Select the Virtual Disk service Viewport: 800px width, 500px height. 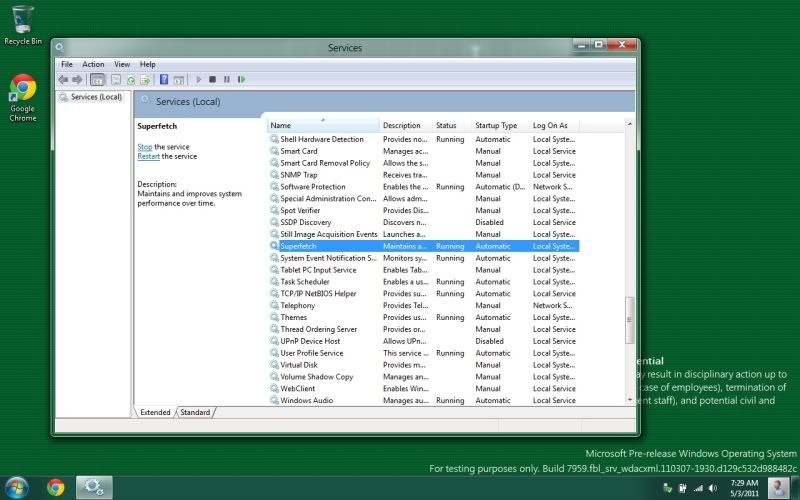[x=423, y=365]
